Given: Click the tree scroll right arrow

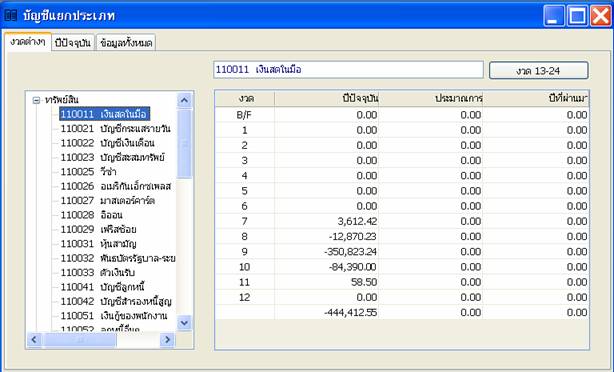Looking at the screenshot, I should point(168,340).
